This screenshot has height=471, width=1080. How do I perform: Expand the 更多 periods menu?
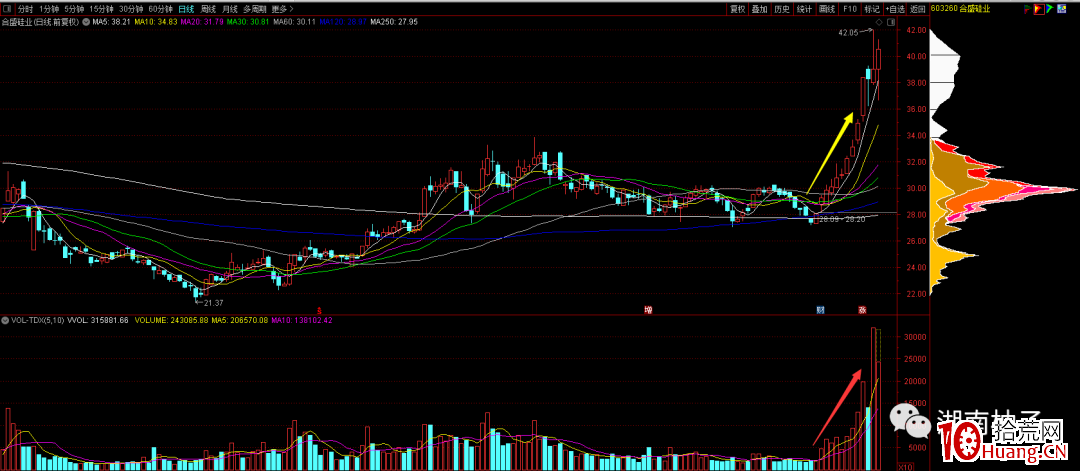click(282, 9)
